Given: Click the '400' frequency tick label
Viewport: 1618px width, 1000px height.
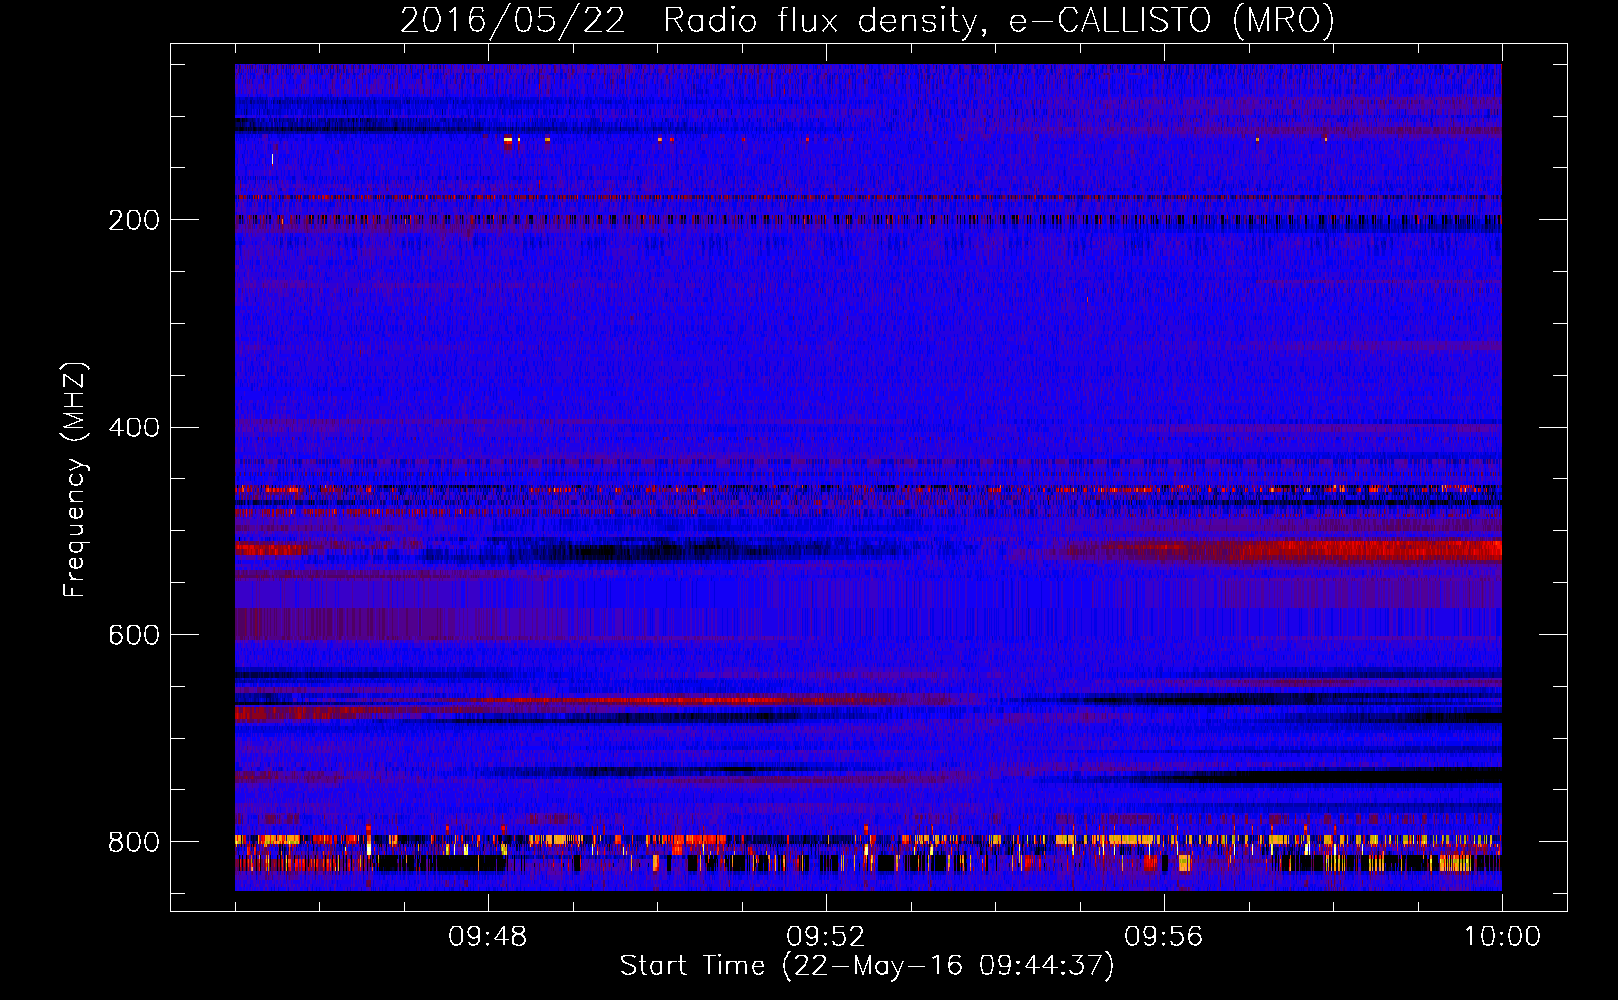Looking at the screenshot, I should click(133, 428).
